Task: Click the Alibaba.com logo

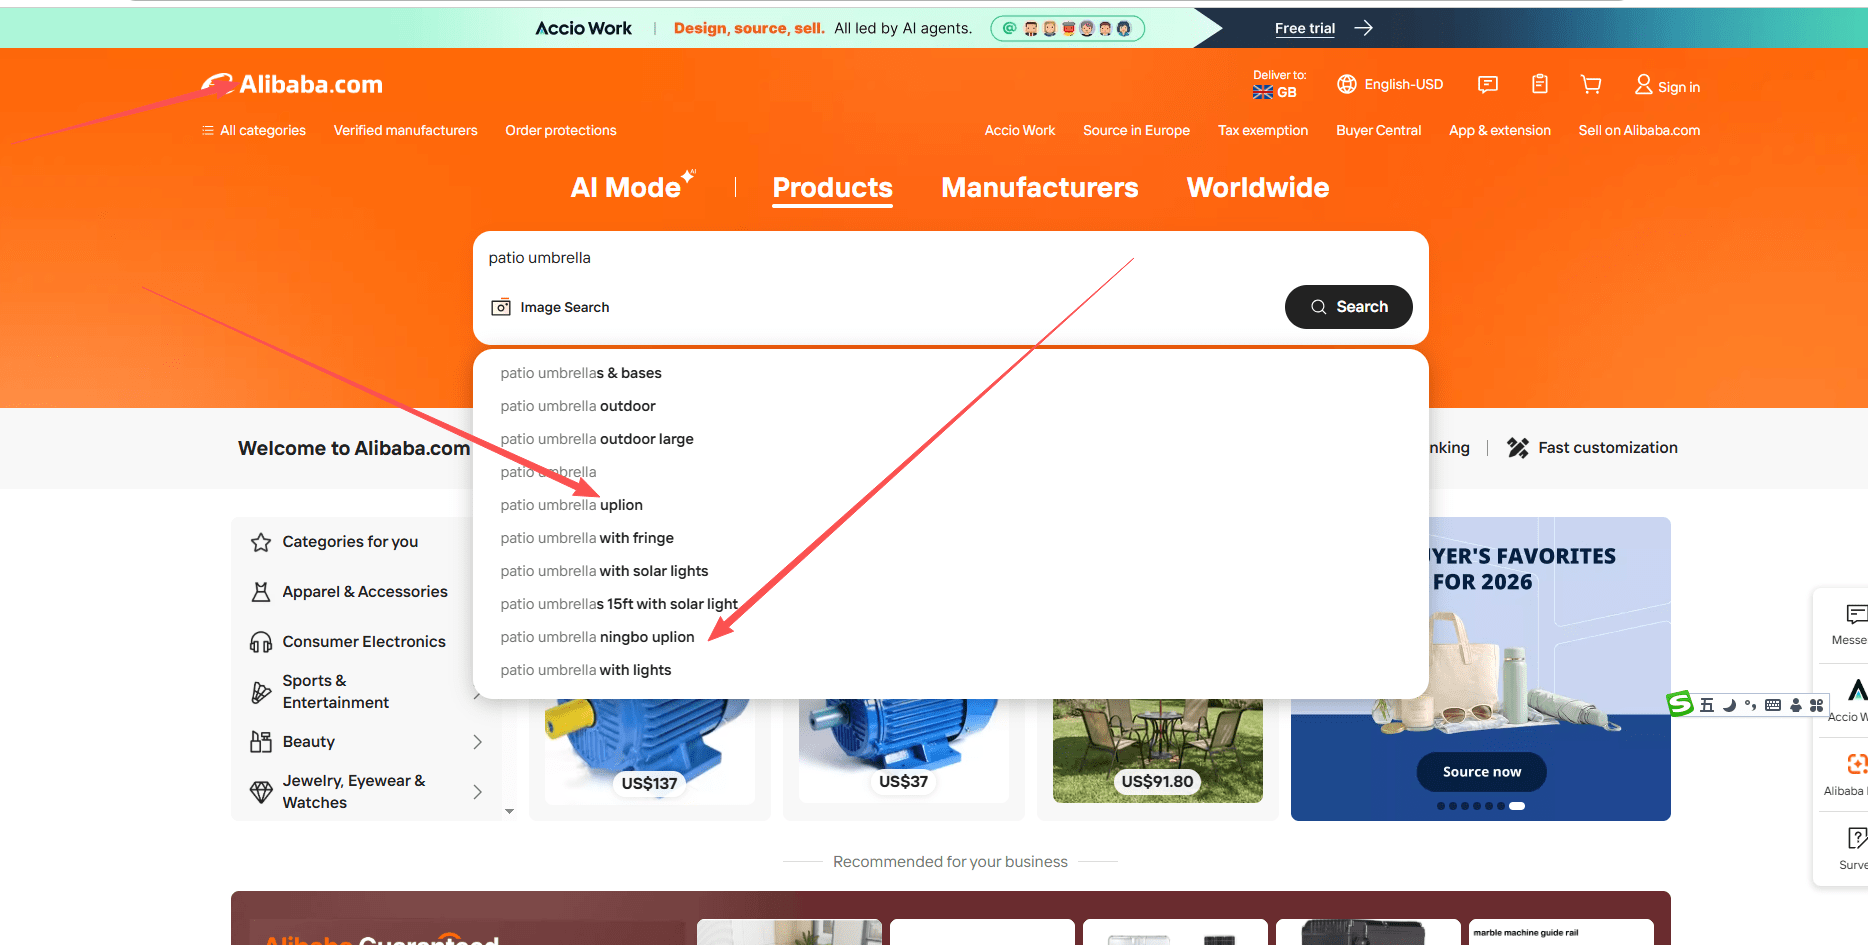Action: coord(292,85)
